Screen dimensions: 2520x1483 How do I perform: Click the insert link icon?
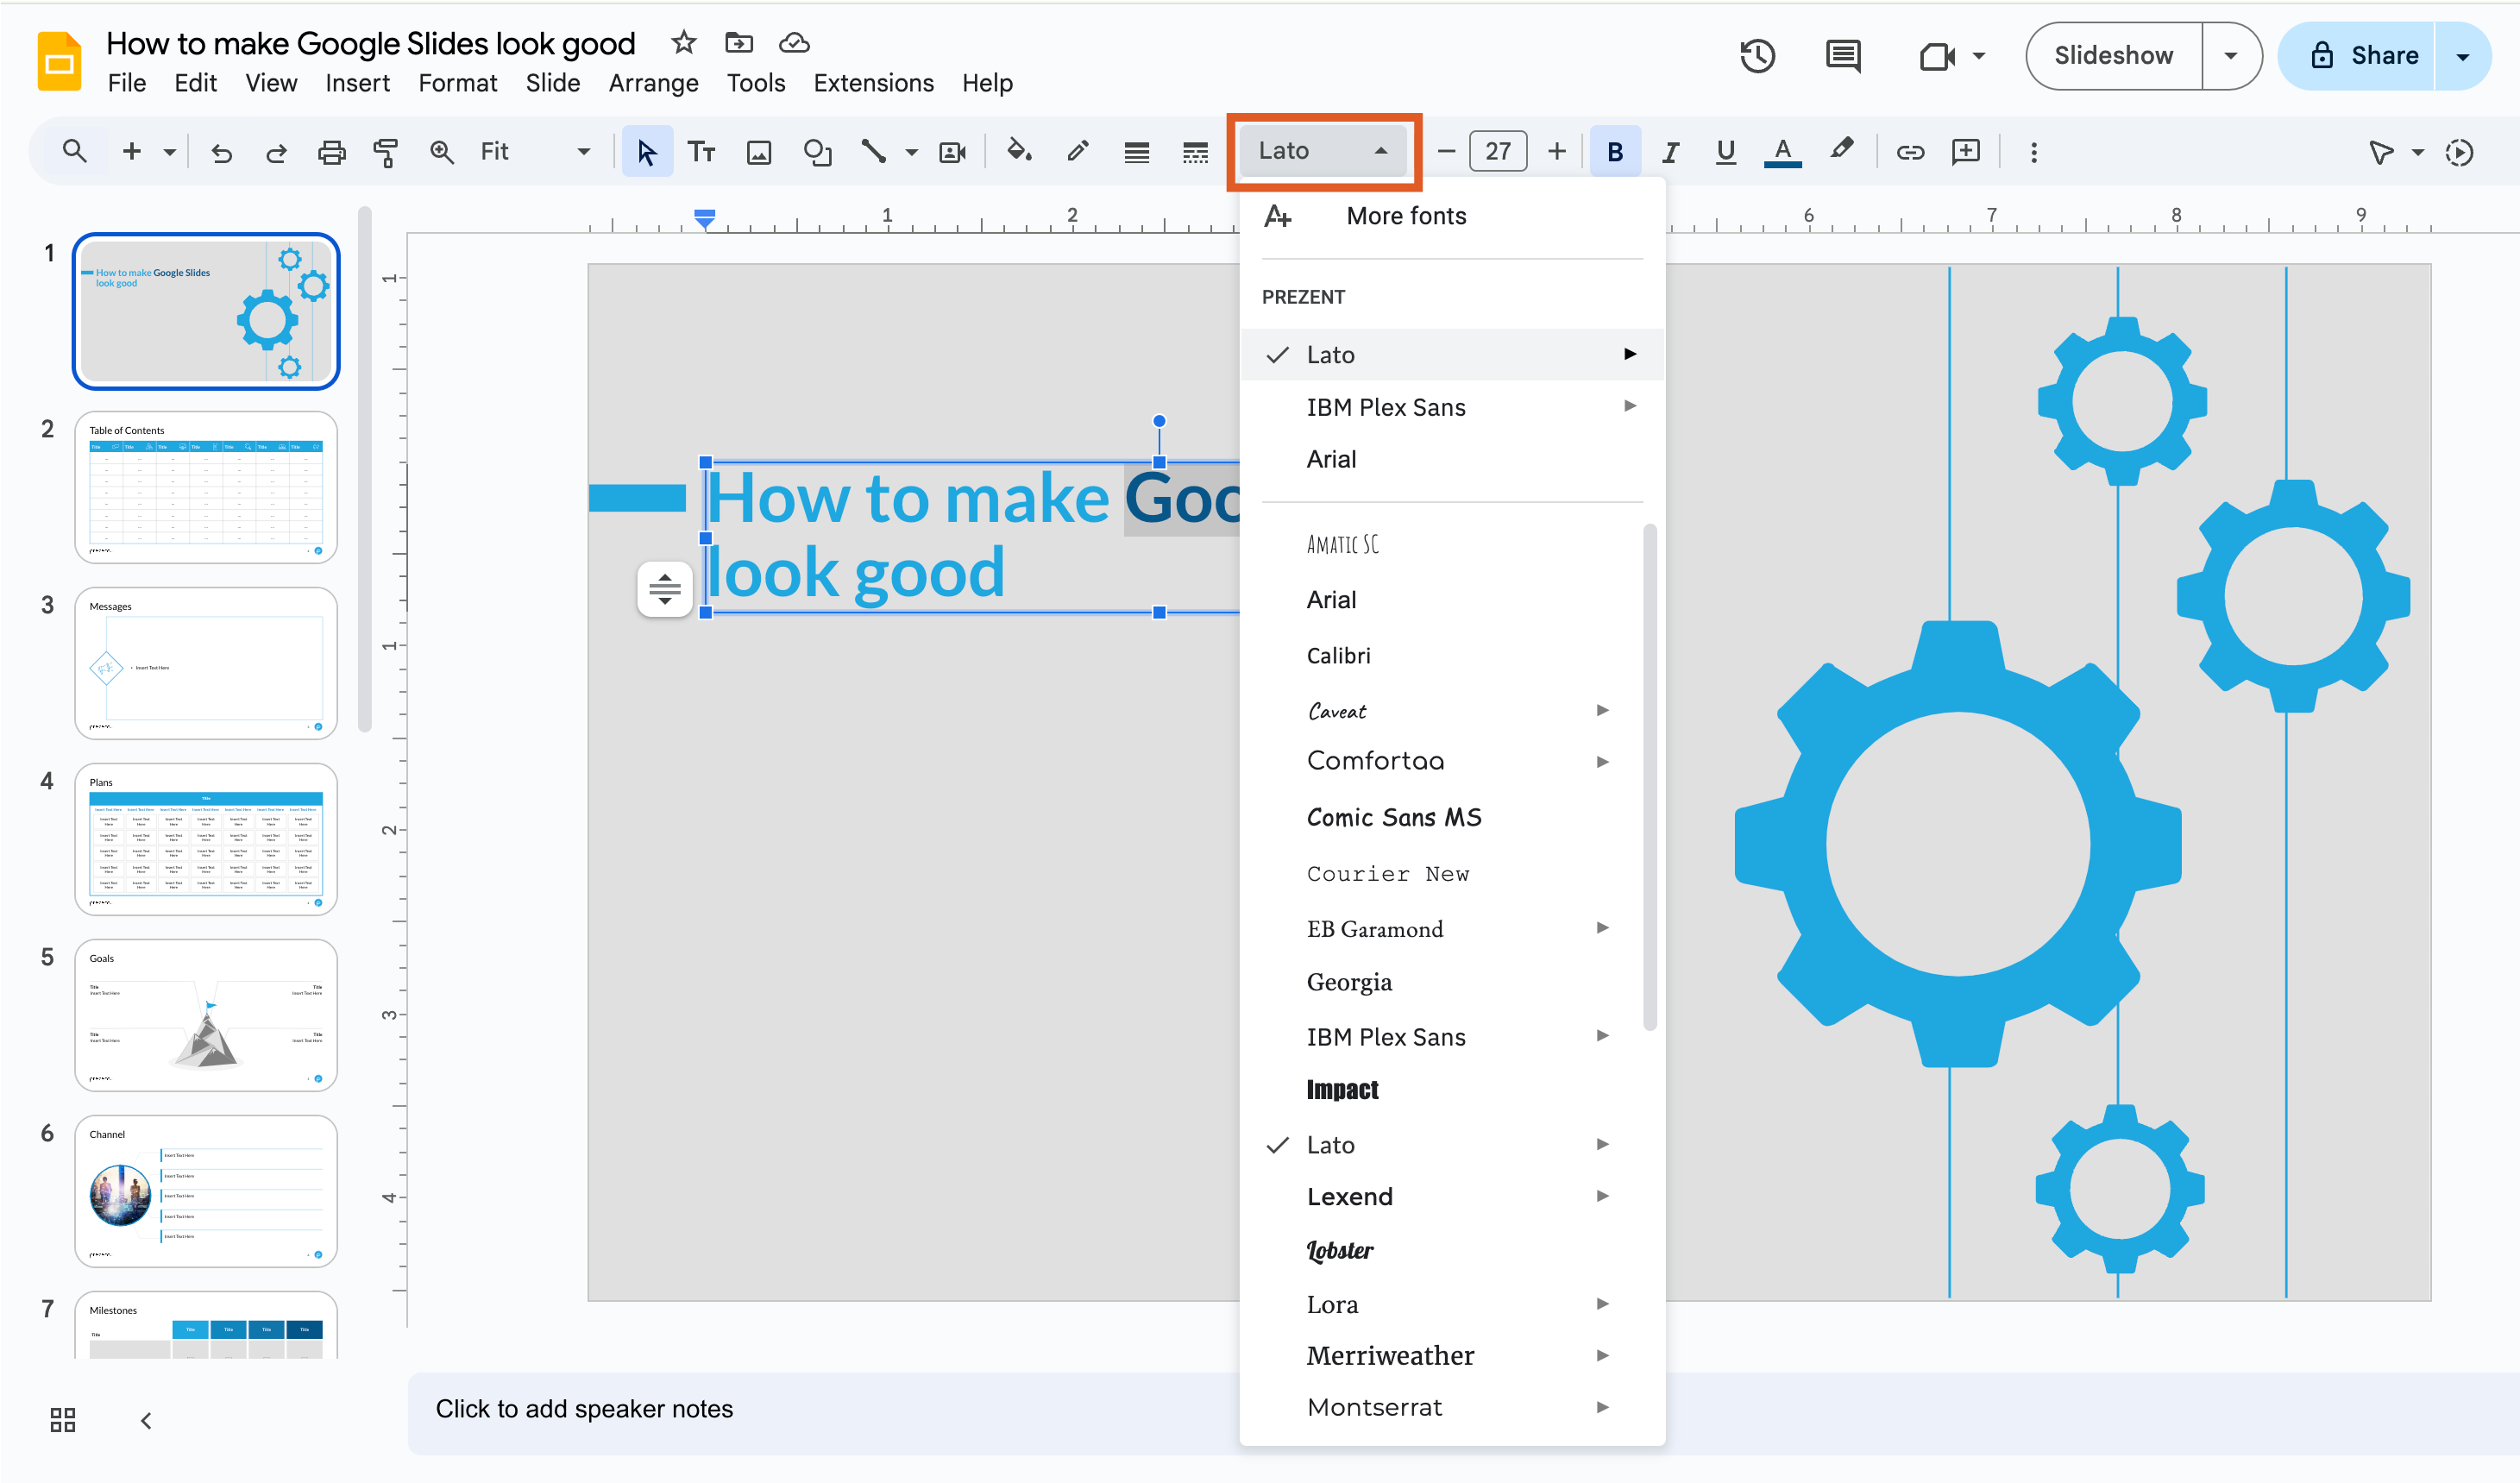[x=1910, y=152]
